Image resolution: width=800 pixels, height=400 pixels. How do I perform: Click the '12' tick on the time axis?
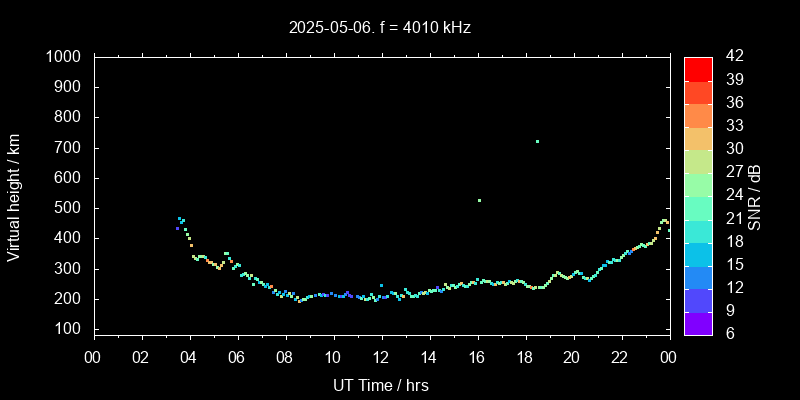tap(380, 356)
